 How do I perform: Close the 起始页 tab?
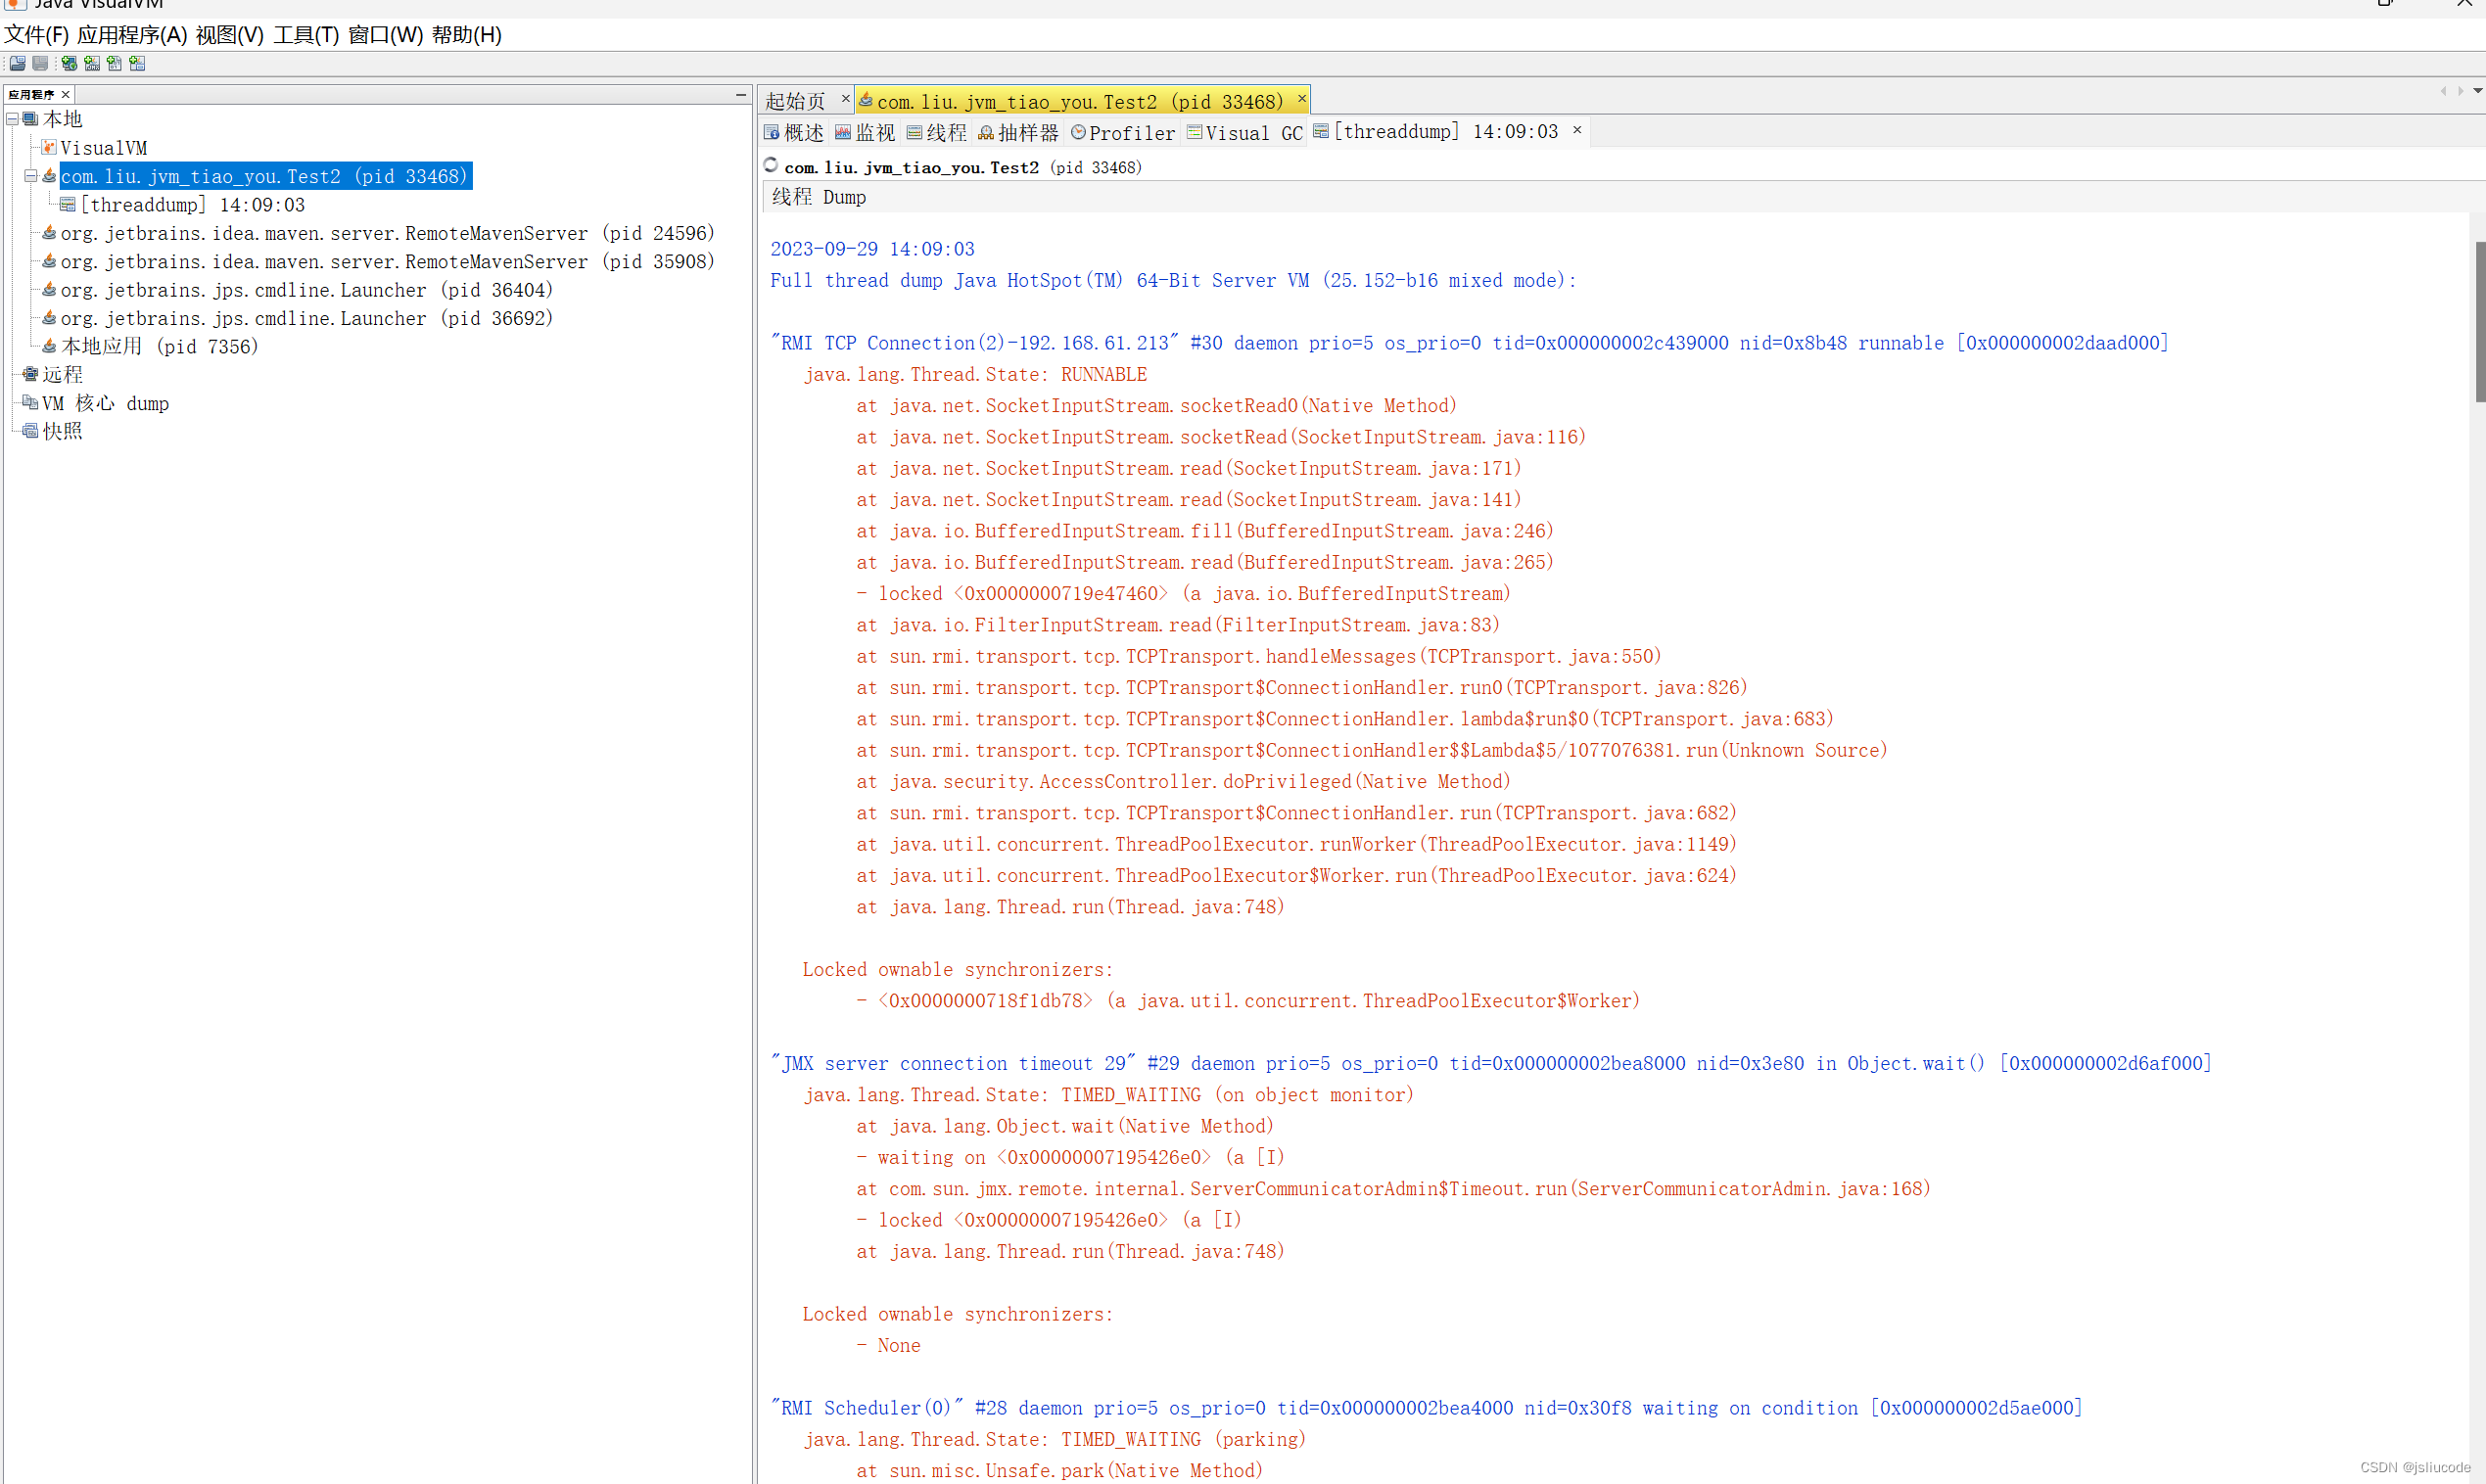[x=845, y=98]
